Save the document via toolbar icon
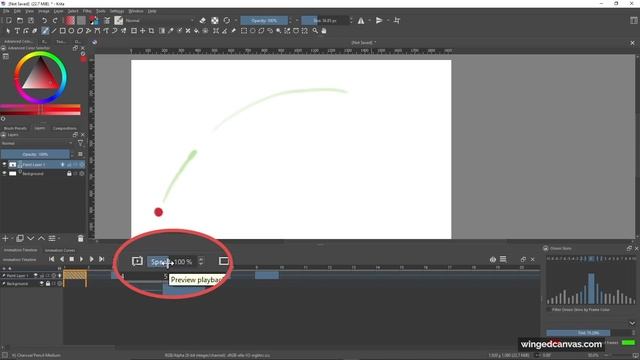The width and height of the screenshot is (640, 360). 31,20
